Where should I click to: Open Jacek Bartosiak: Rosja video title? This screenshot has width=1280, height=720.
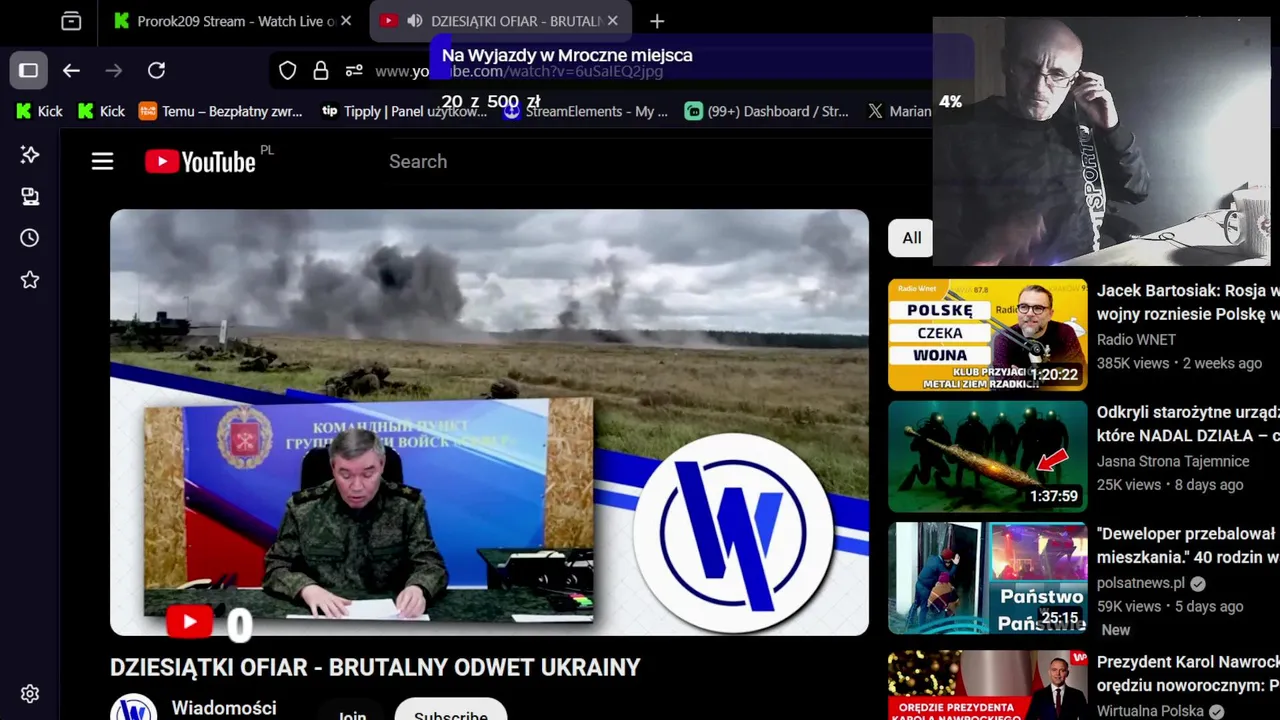[1188, 302]
